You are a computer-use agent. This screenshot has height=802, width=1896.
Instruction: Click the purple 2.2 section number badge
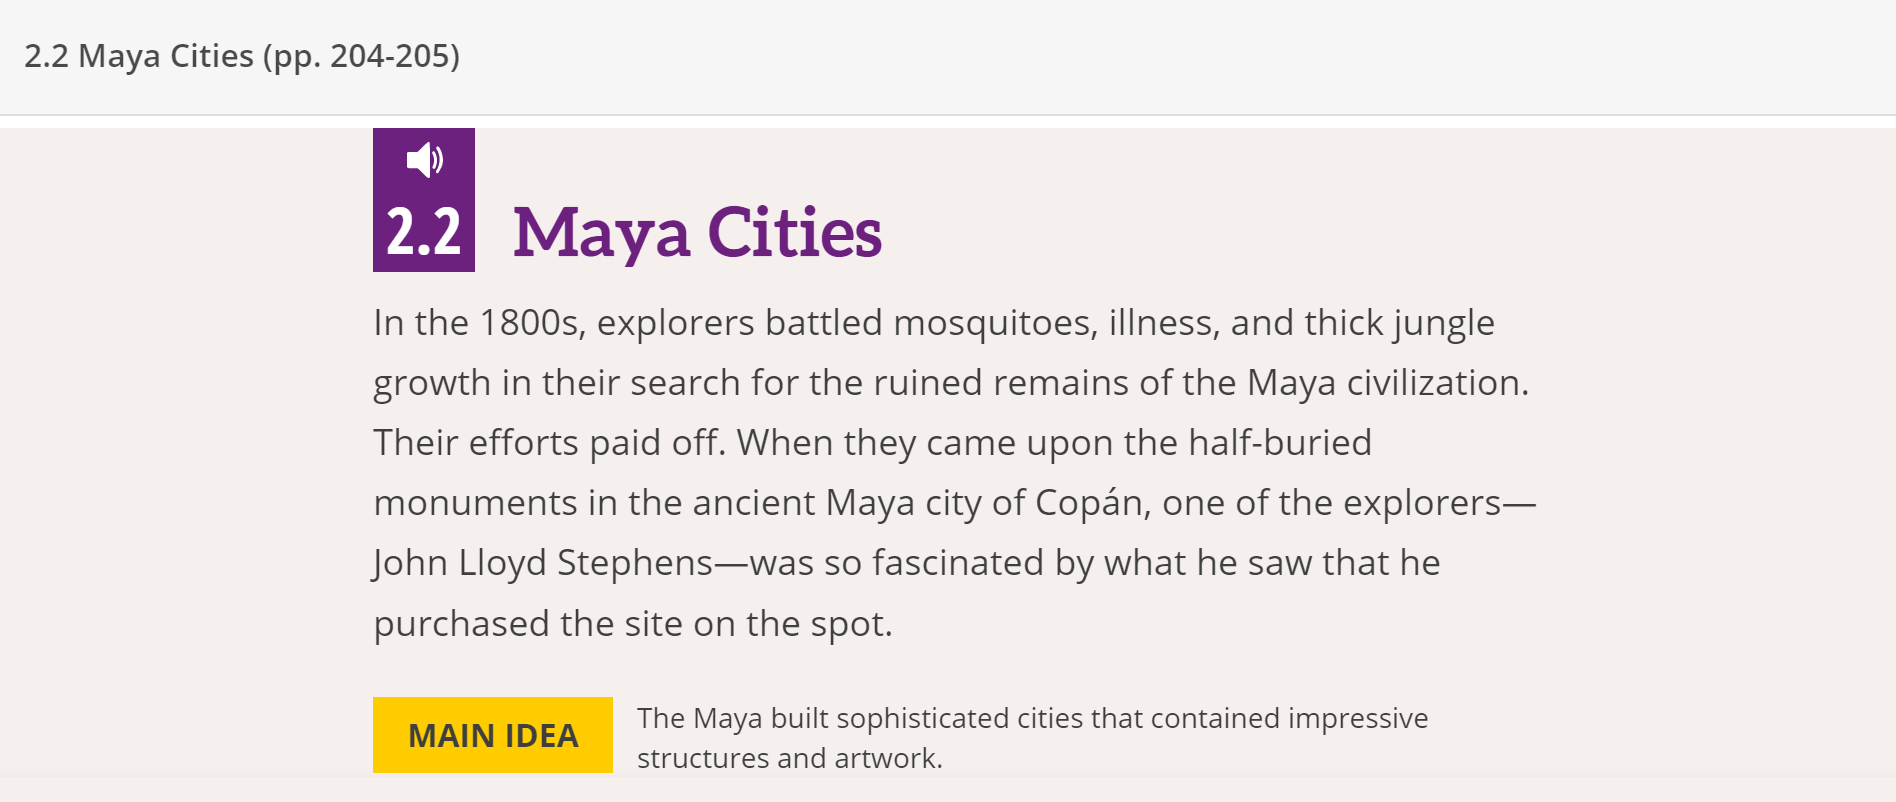click(424, 232)
